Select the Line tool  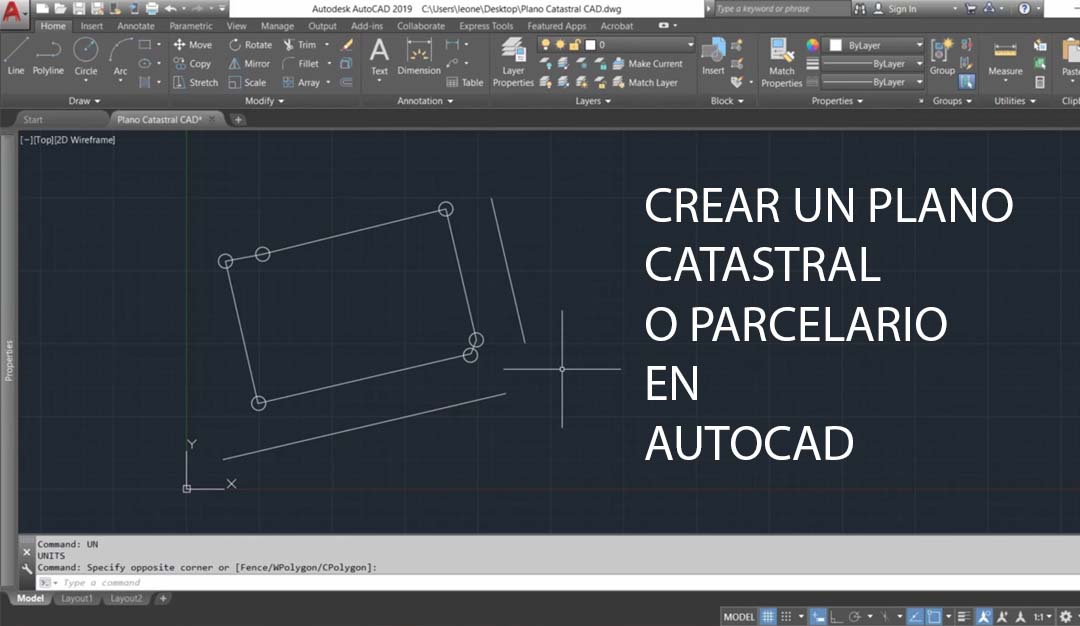[x=16, y=56]
